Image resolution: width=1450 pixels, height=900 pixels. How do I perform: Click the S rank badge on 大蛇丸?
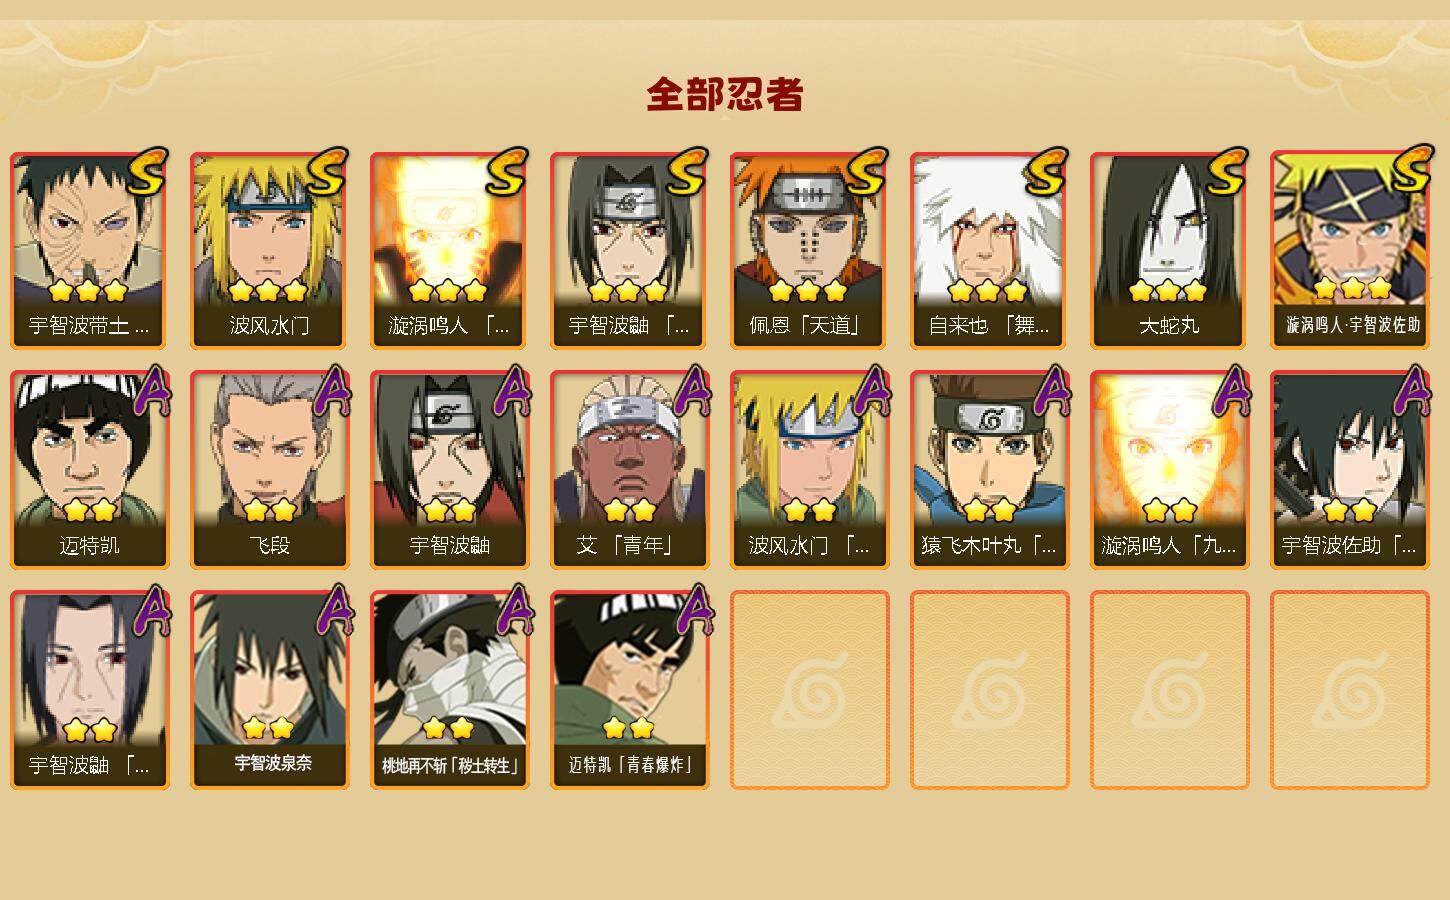(x=1226, y=171)
